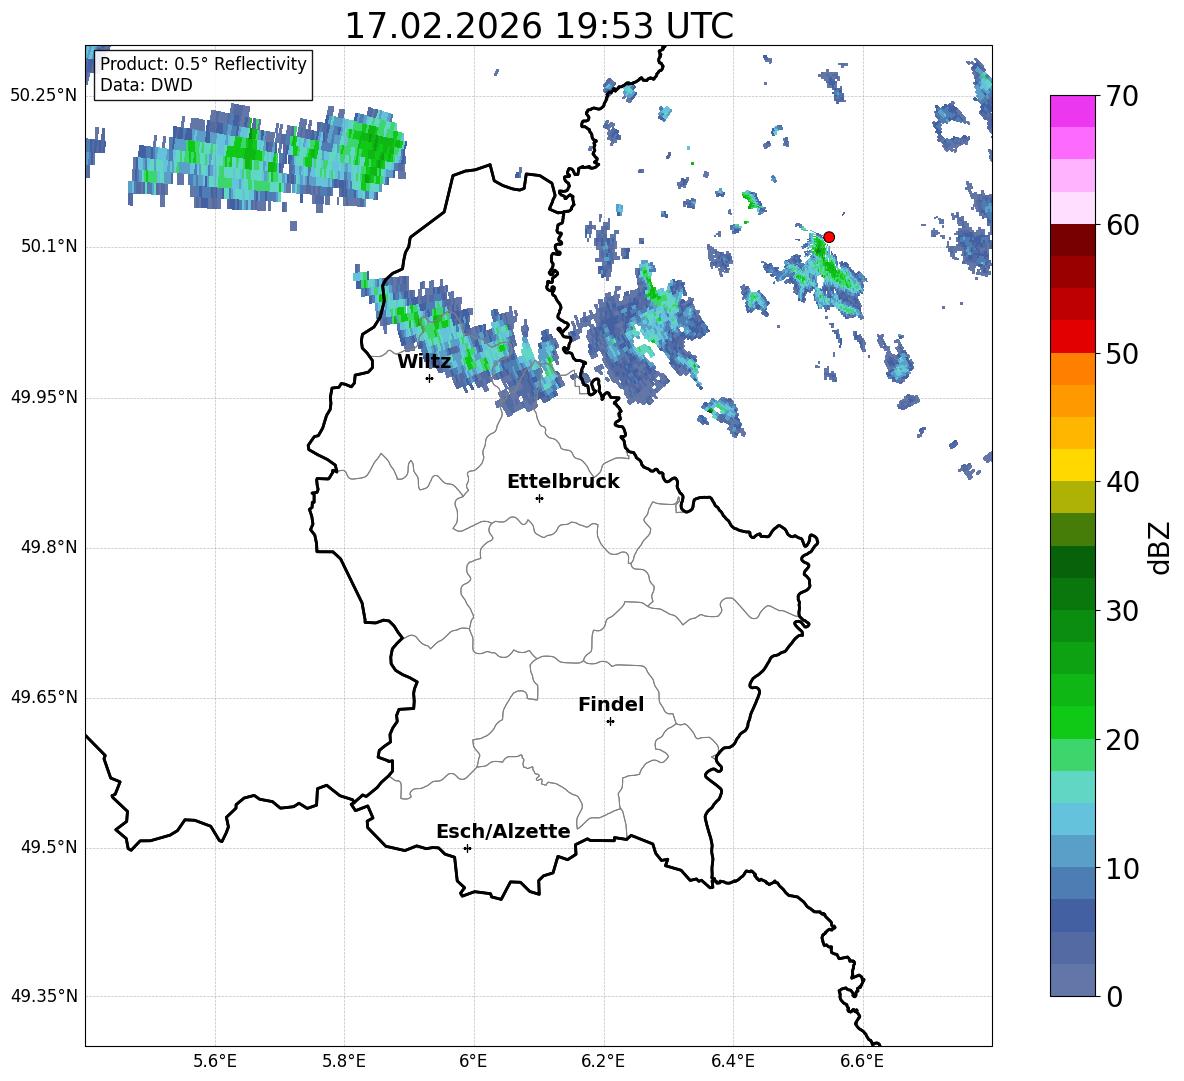Click the bright red colorbar swatch near 50
Image resolution: width=1184 pixels, height=1081 pixels.
[1073, 337]
